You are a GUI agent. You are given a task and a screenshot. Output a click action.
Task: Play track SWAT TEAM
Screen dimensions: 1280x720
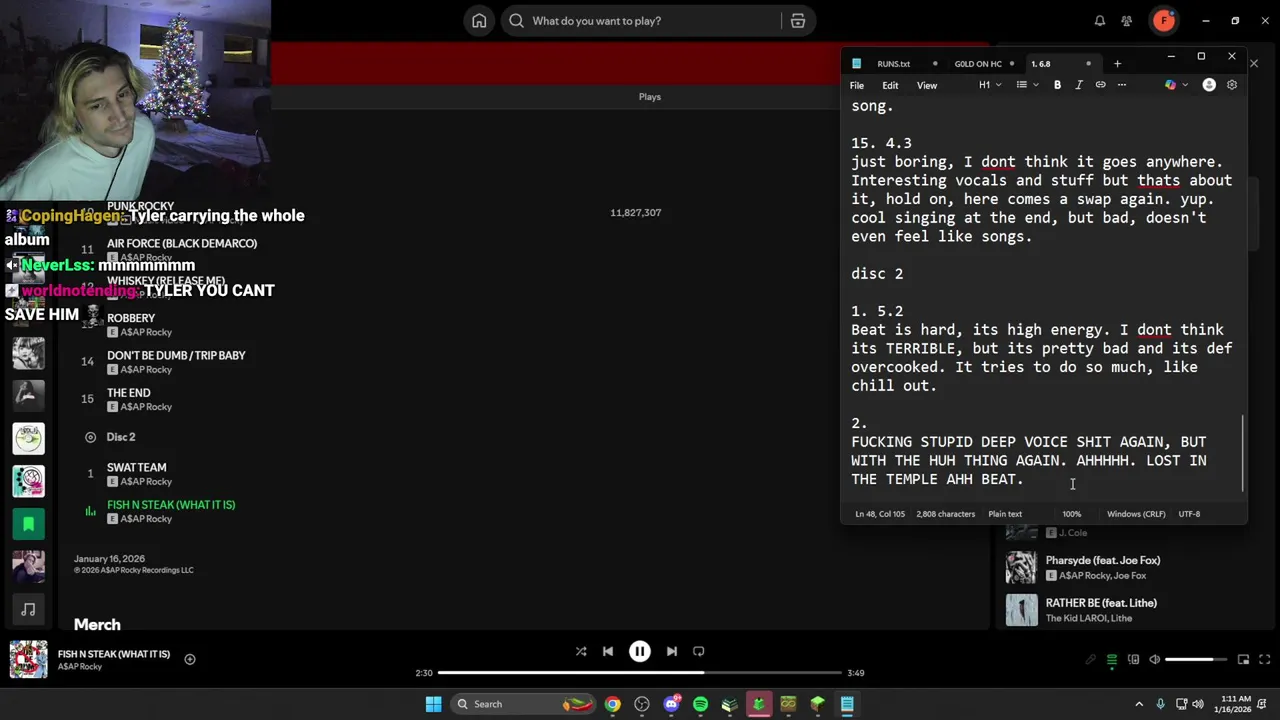[136, 467]
